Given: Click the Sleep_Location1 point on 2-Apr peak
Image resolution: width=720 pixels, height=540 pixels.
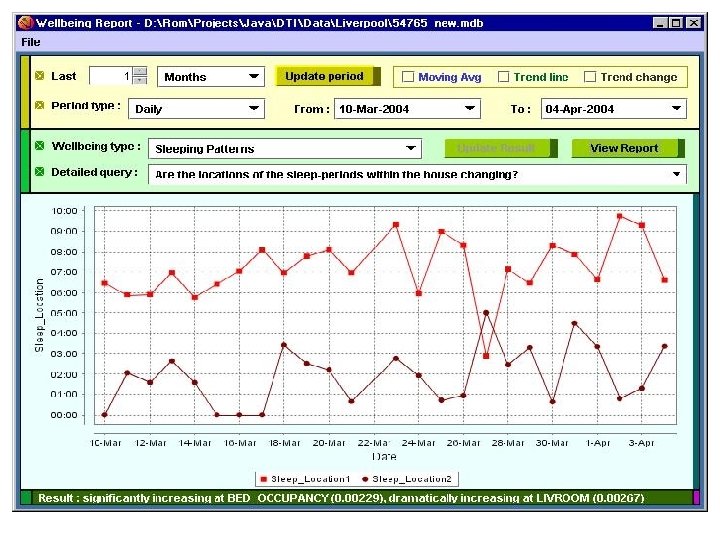Looking at the screenshot, I should pos(619,216).
